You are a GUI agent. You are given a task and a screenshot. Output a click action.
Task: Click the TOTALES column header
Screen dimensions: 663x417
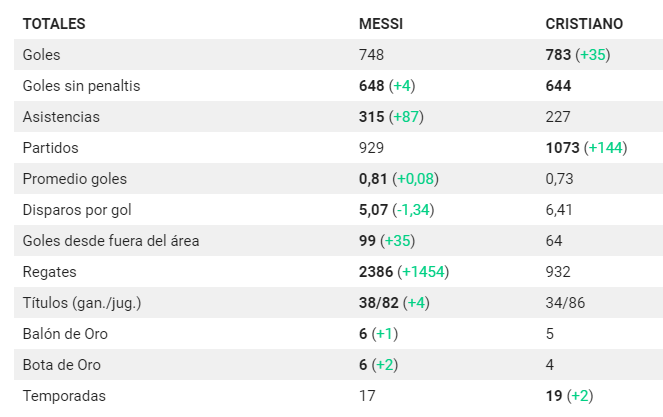[54, 24]
